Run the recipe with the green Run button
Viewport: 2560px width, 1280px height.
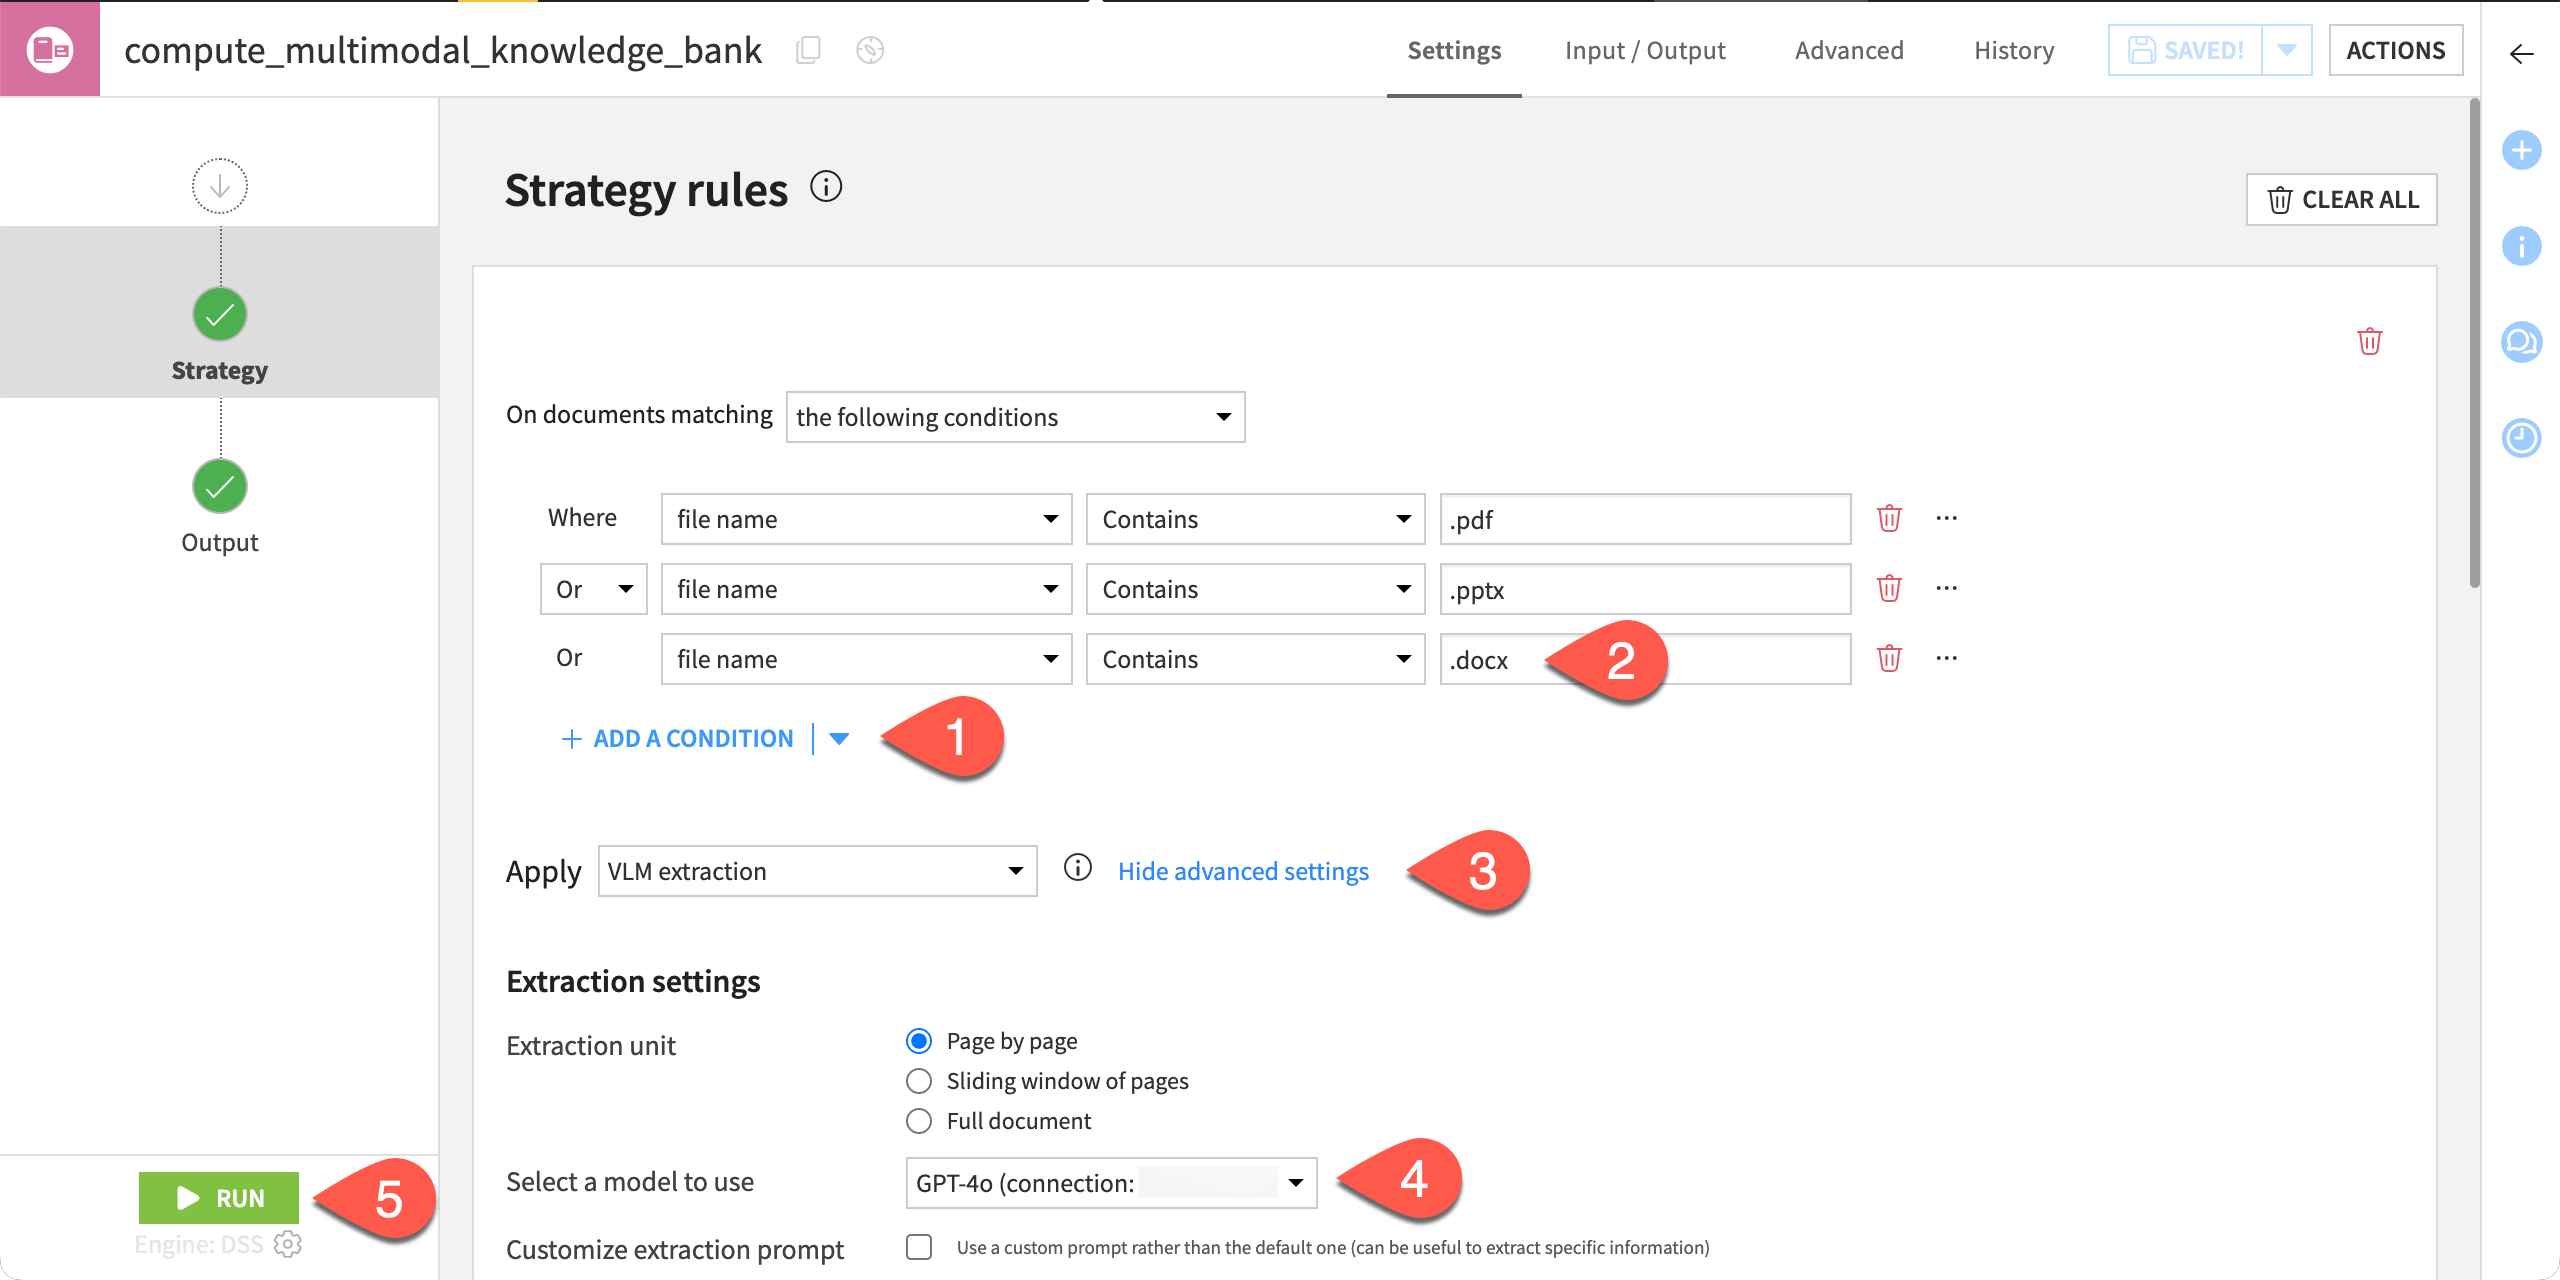coord(219,1198)
